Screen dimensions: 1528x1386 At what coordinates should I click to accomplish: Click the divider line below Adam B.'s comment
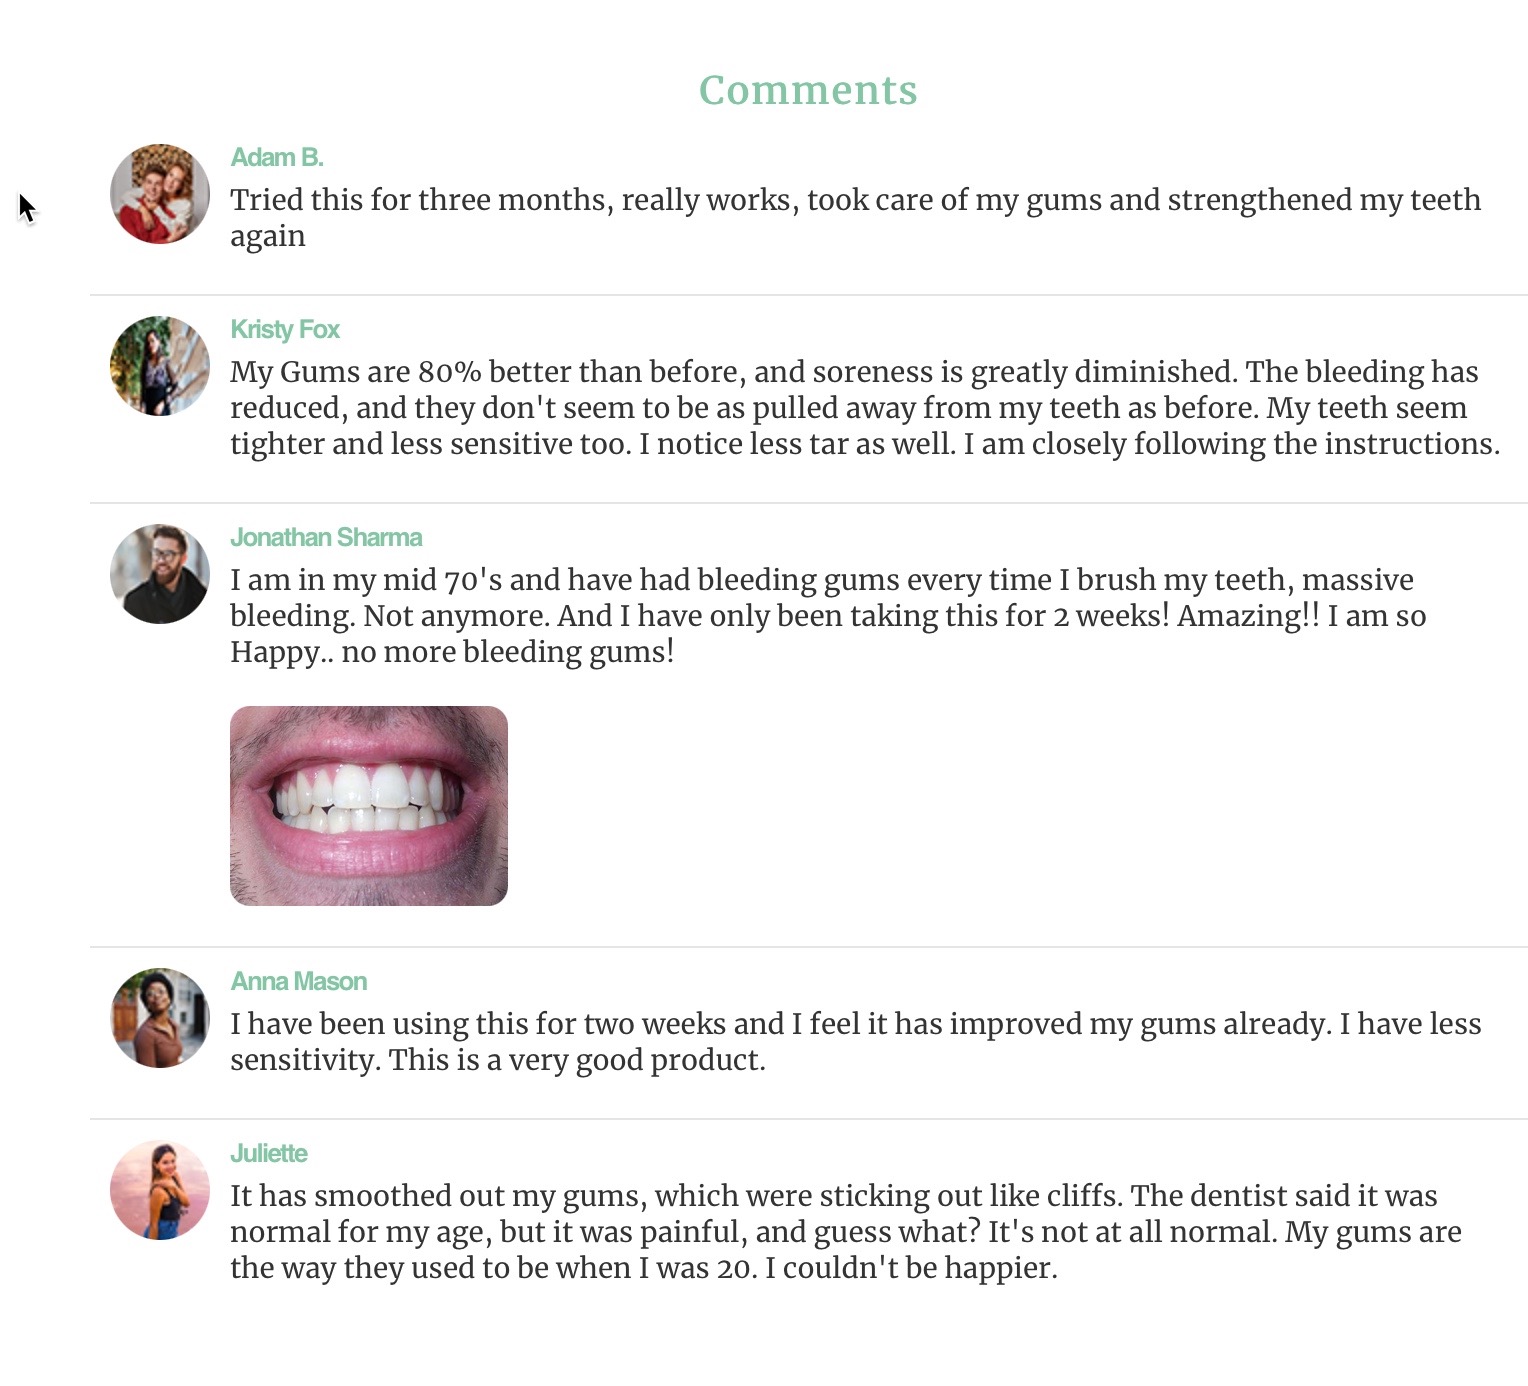click(x=808, y=295)
